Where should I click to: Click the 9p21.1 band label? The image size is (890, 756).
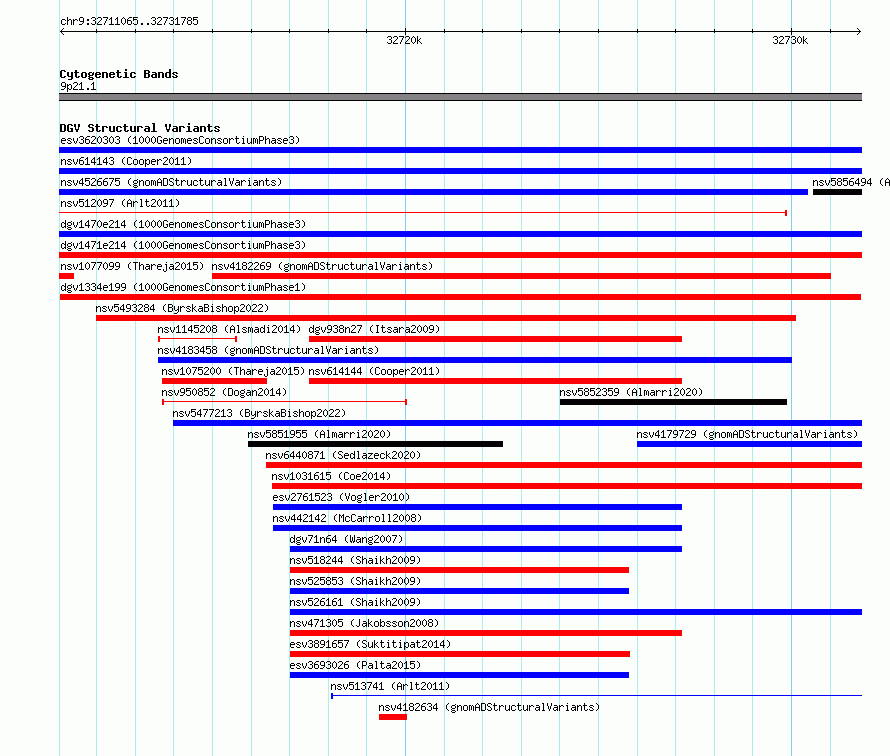(78, 86)
